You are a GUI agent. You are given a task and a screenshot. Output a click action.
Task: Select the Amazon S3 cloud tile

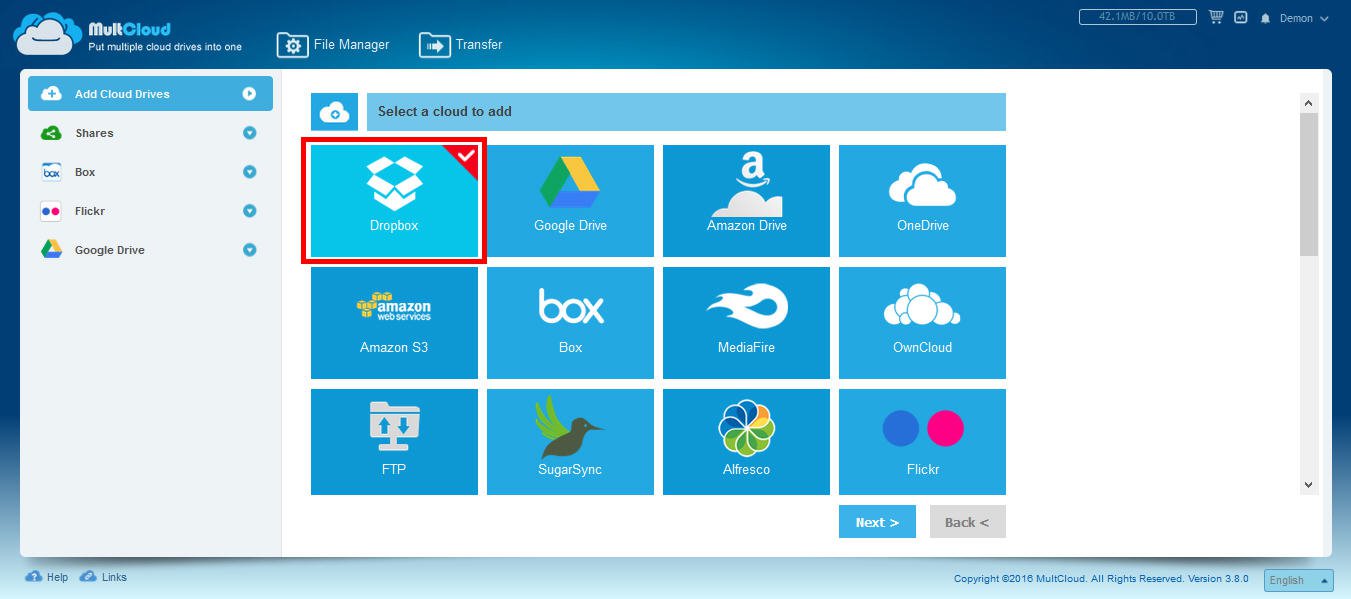point(394,323)
